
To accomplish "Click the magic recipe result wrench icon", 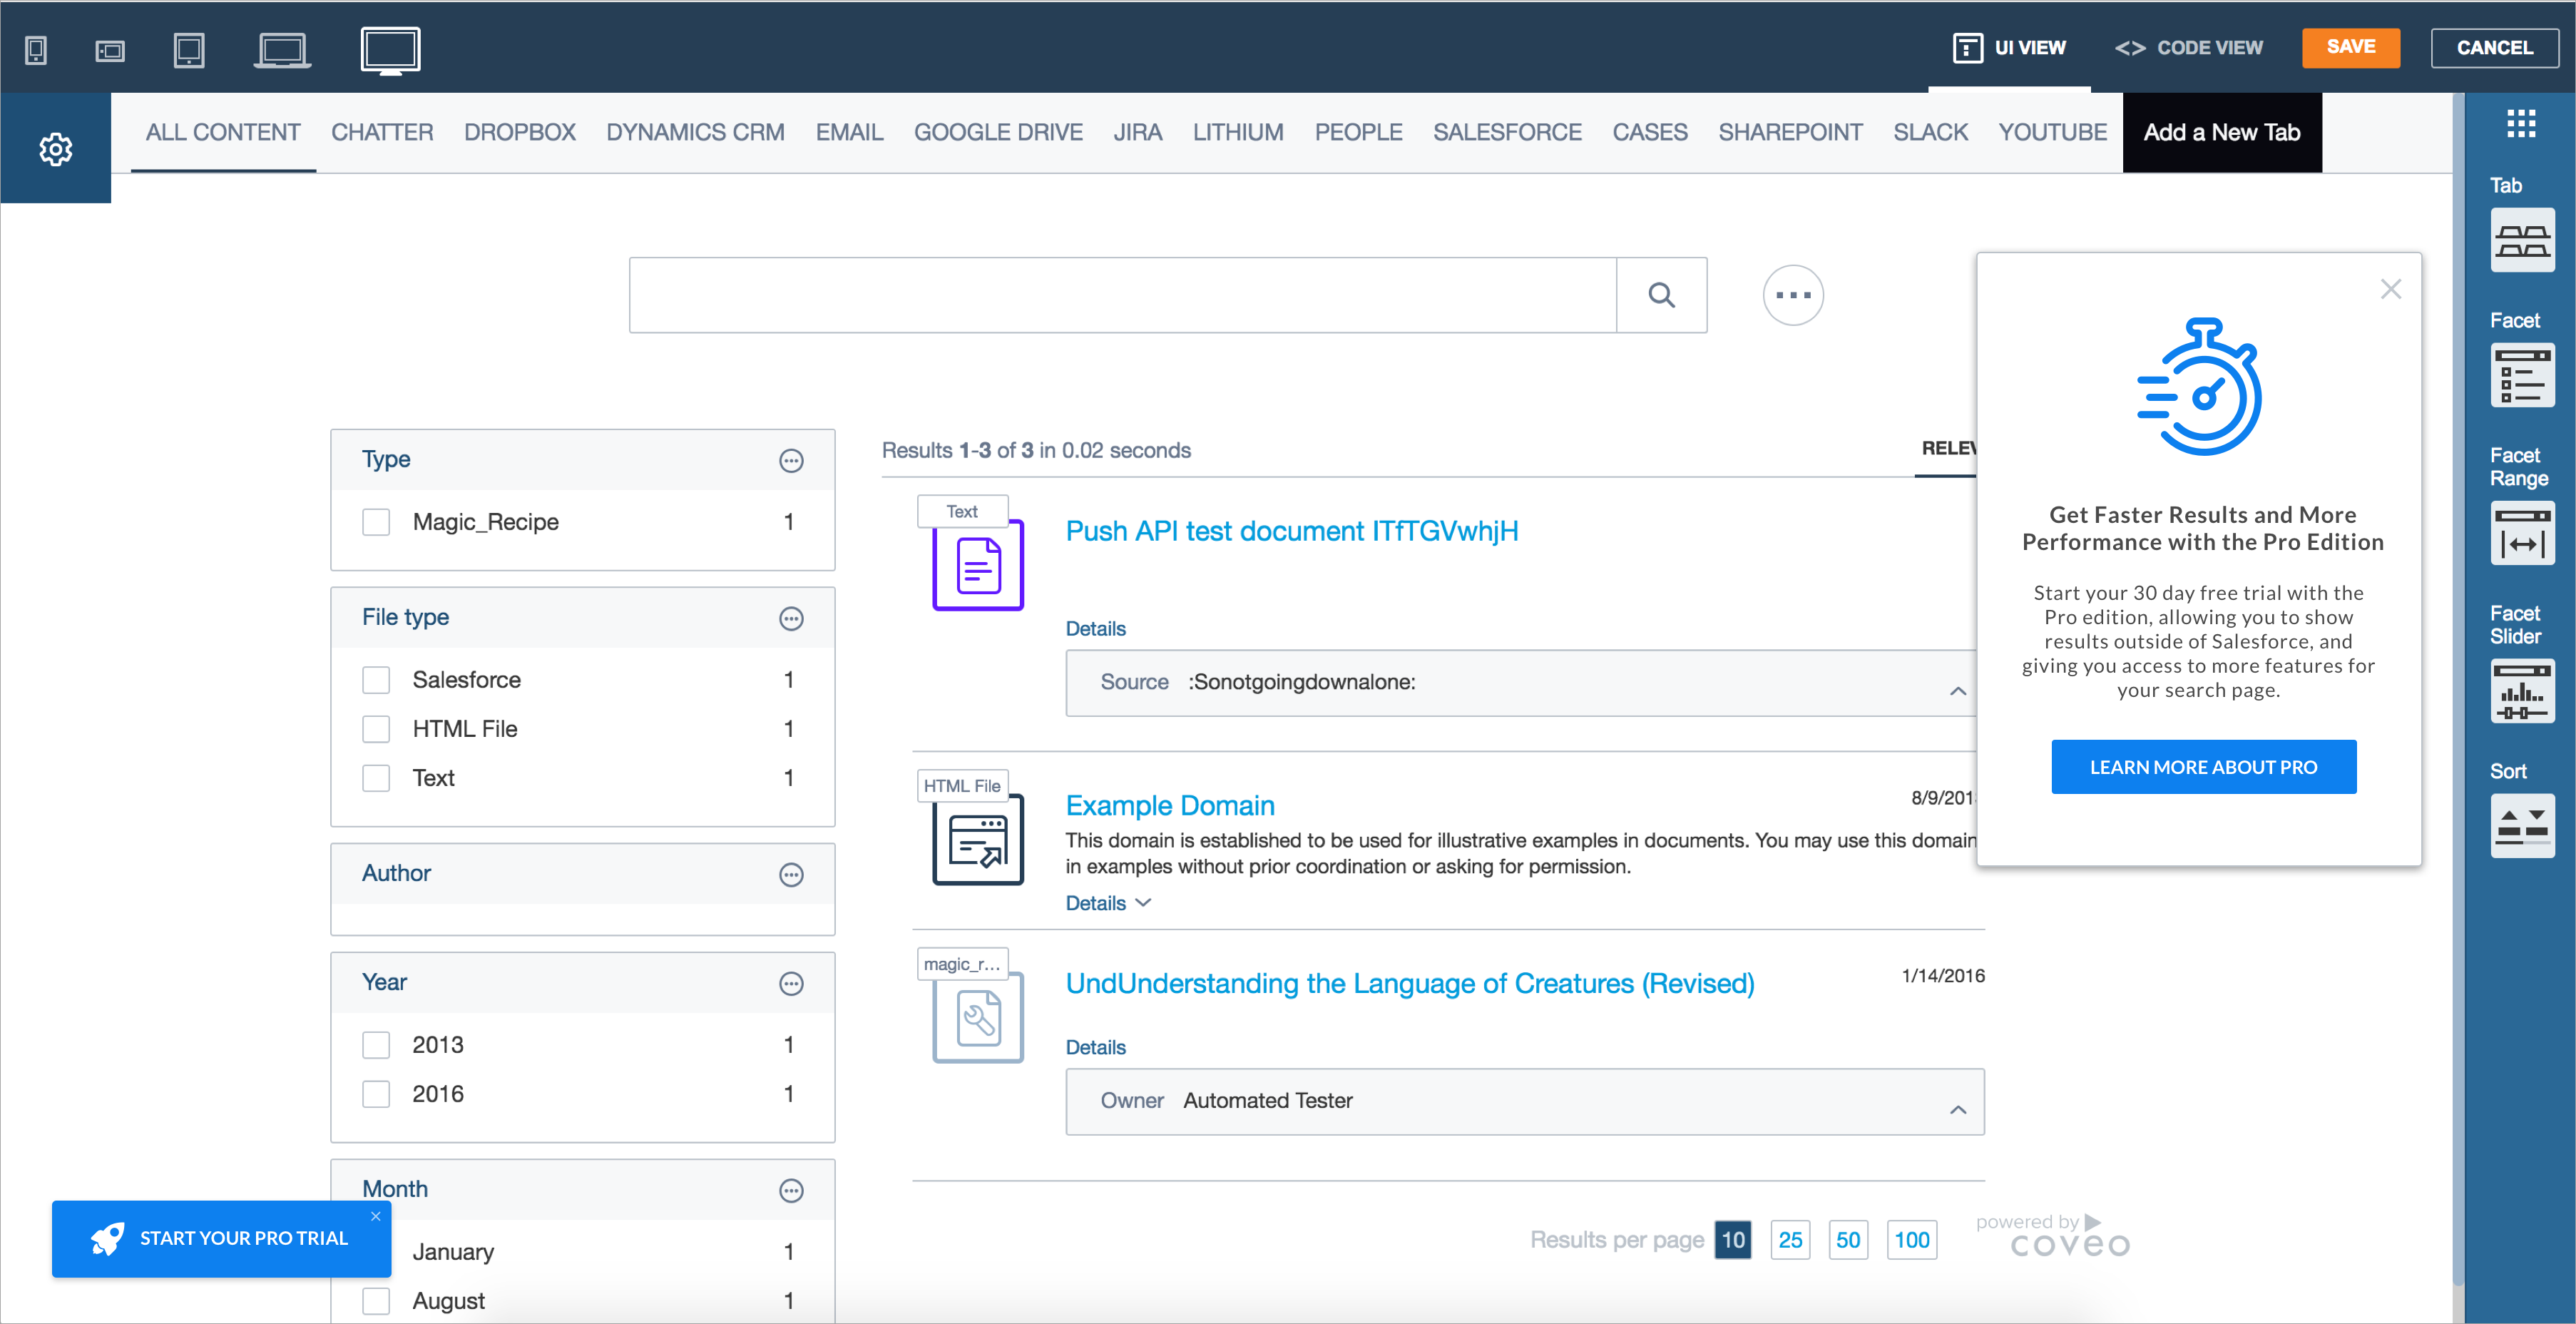I will 978,1018.
